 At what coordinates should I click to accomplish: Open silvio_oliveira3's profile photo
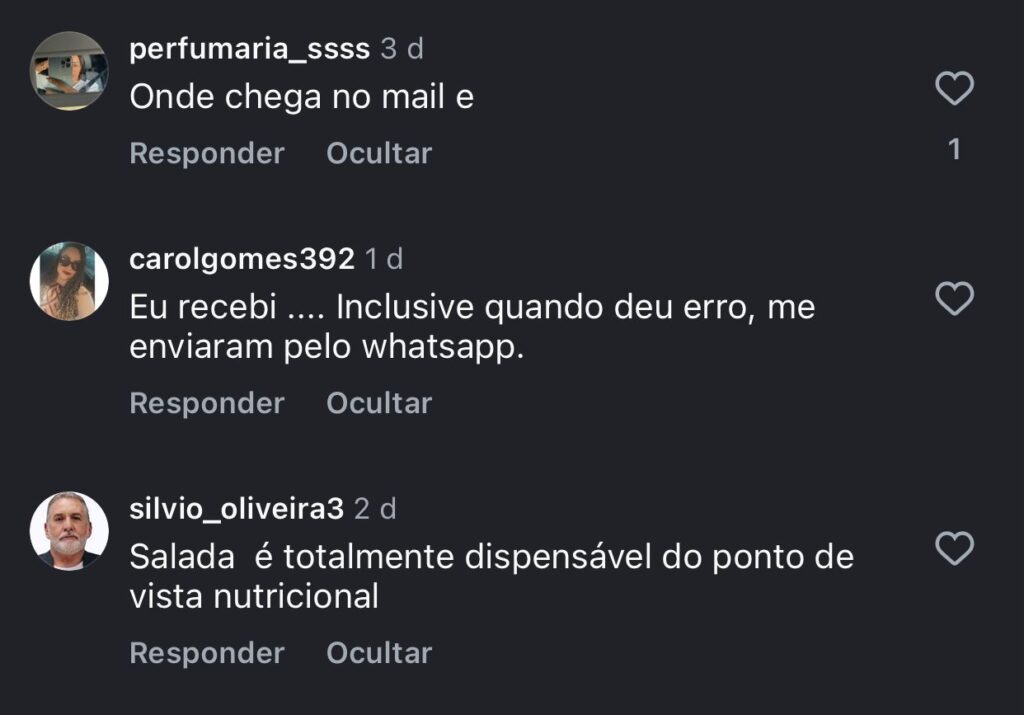(x=69, y=530)
